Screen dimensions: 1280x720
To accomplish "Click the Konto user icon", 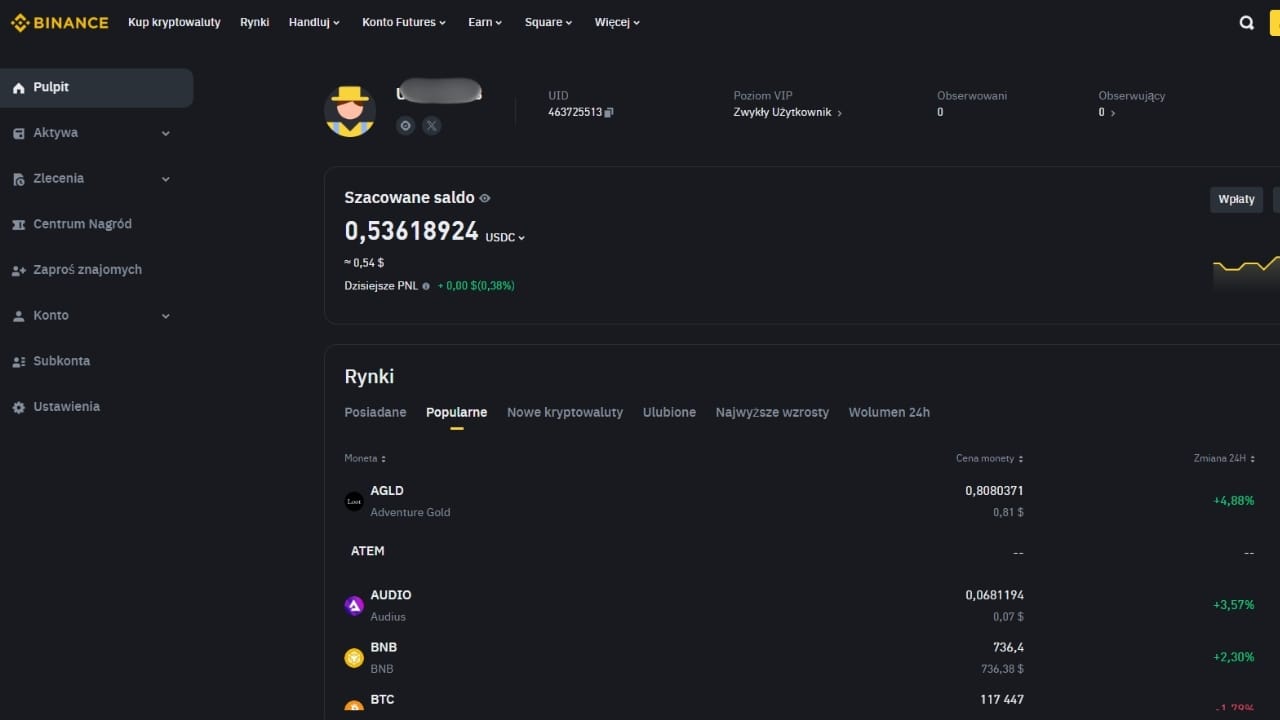I will (18, 316).
